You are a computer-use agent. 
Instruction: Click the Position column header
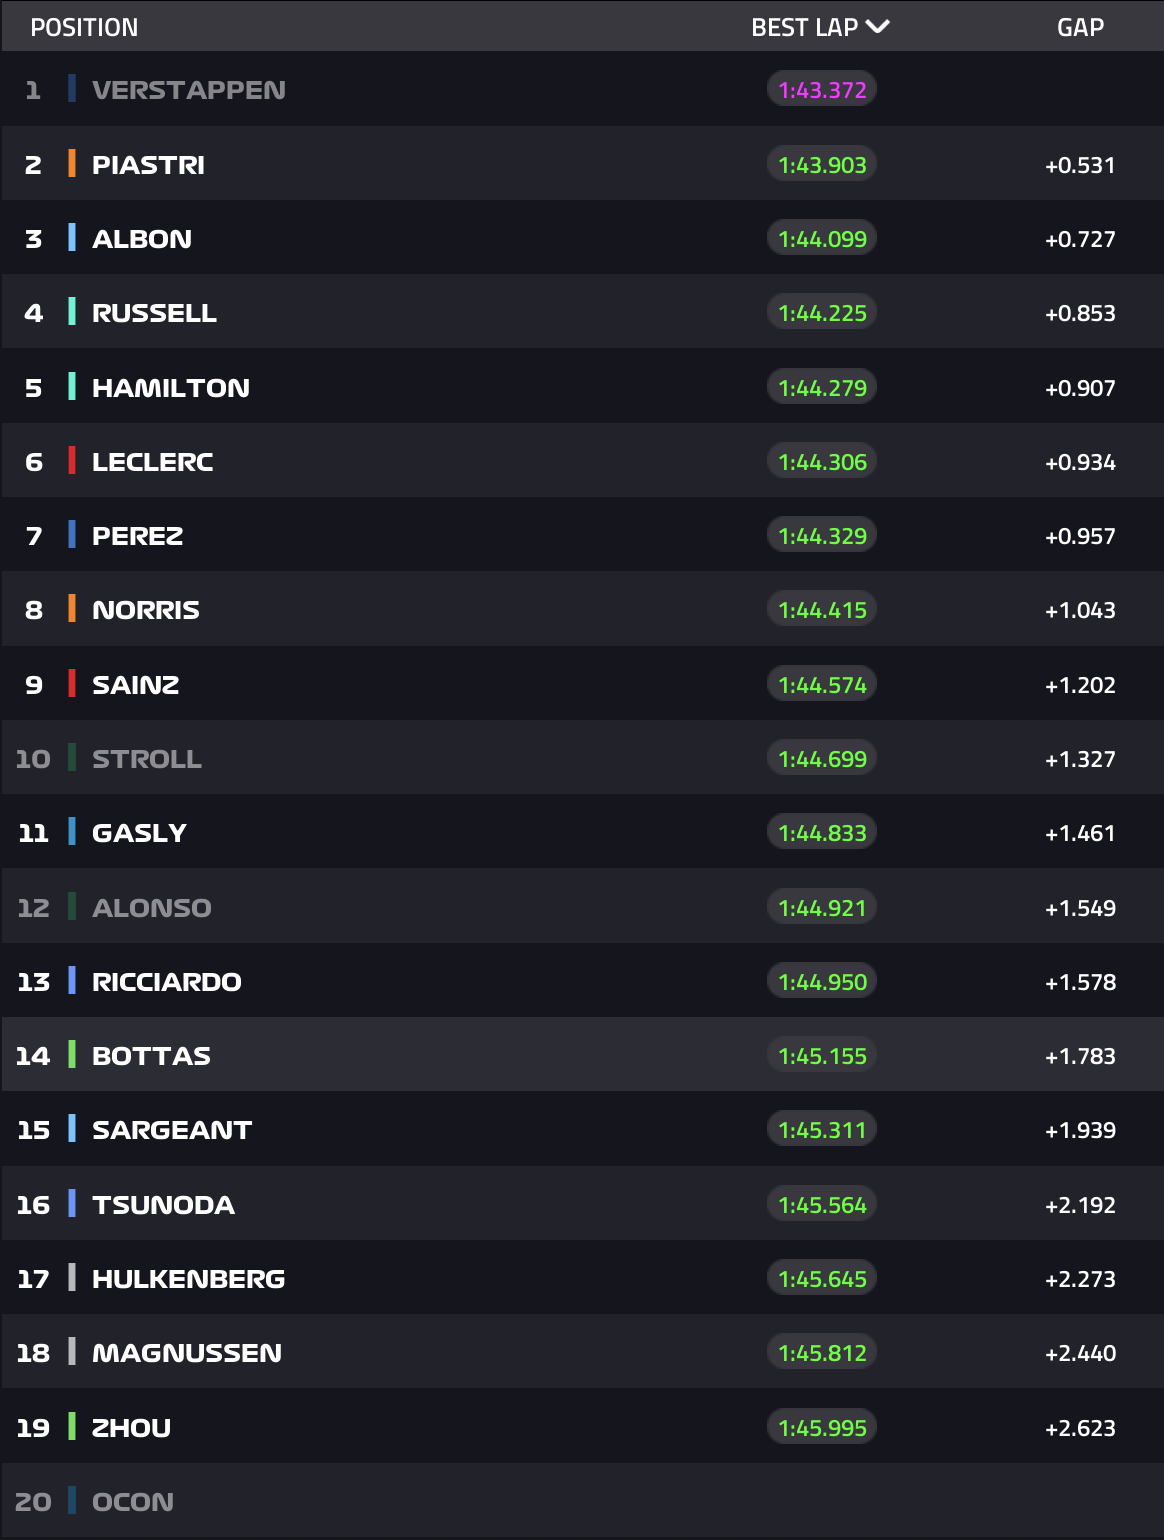click(x=84, y=27)
